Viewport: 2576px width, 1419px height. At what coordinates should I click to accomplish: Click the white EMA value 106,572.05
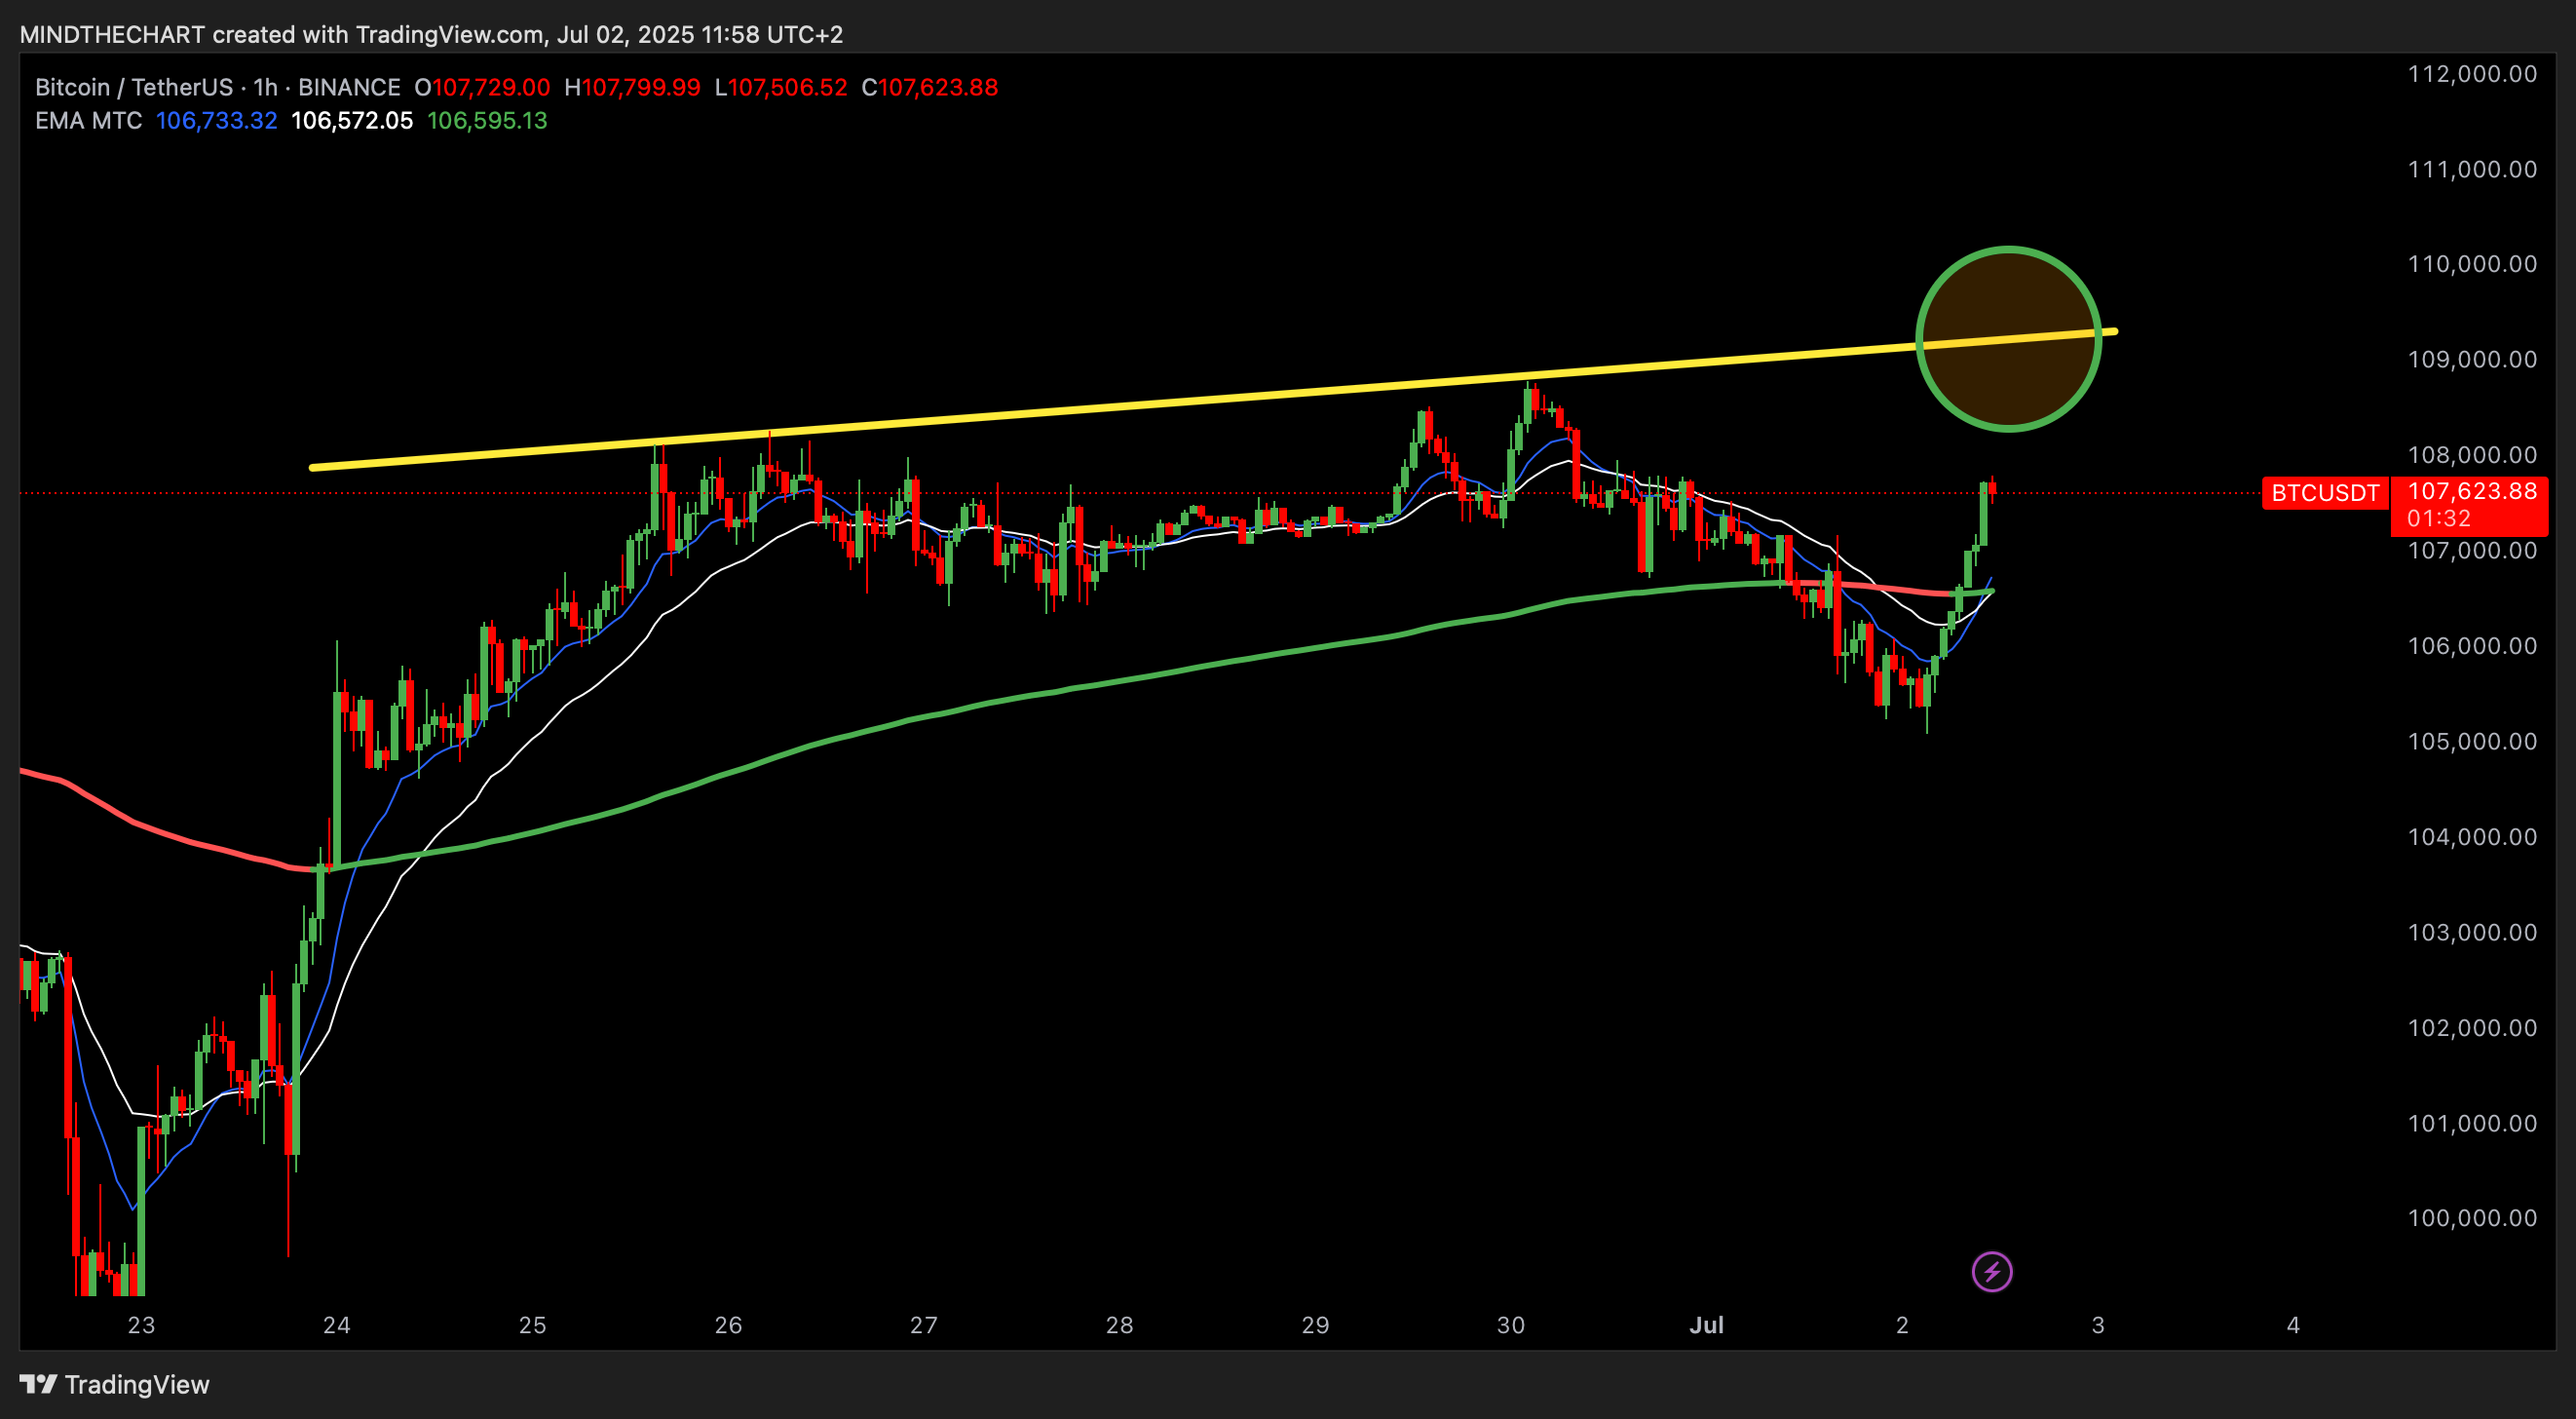tap(352, 121)
